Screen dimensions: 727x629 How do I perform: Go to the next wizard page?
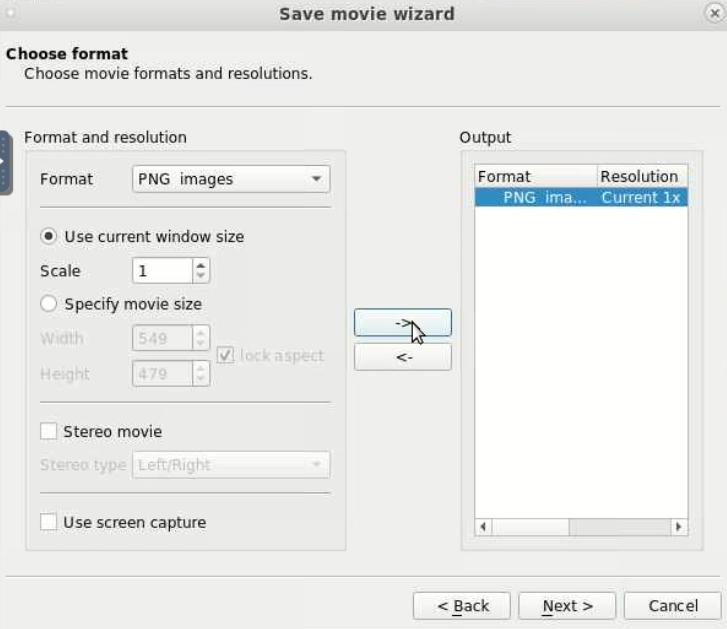point(567,606)
